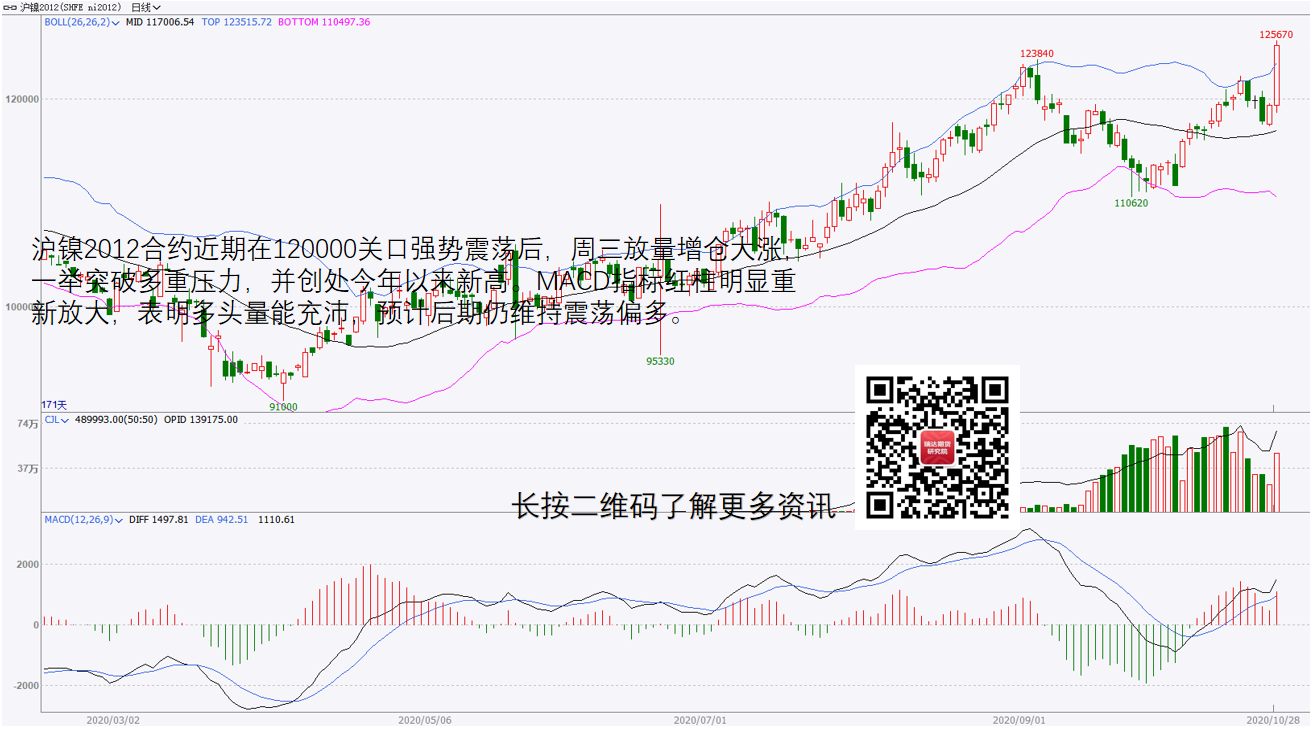Click the chain link icon beside contract name
The width and height of the screenshot is (1310, 729).
coord(11,7)
